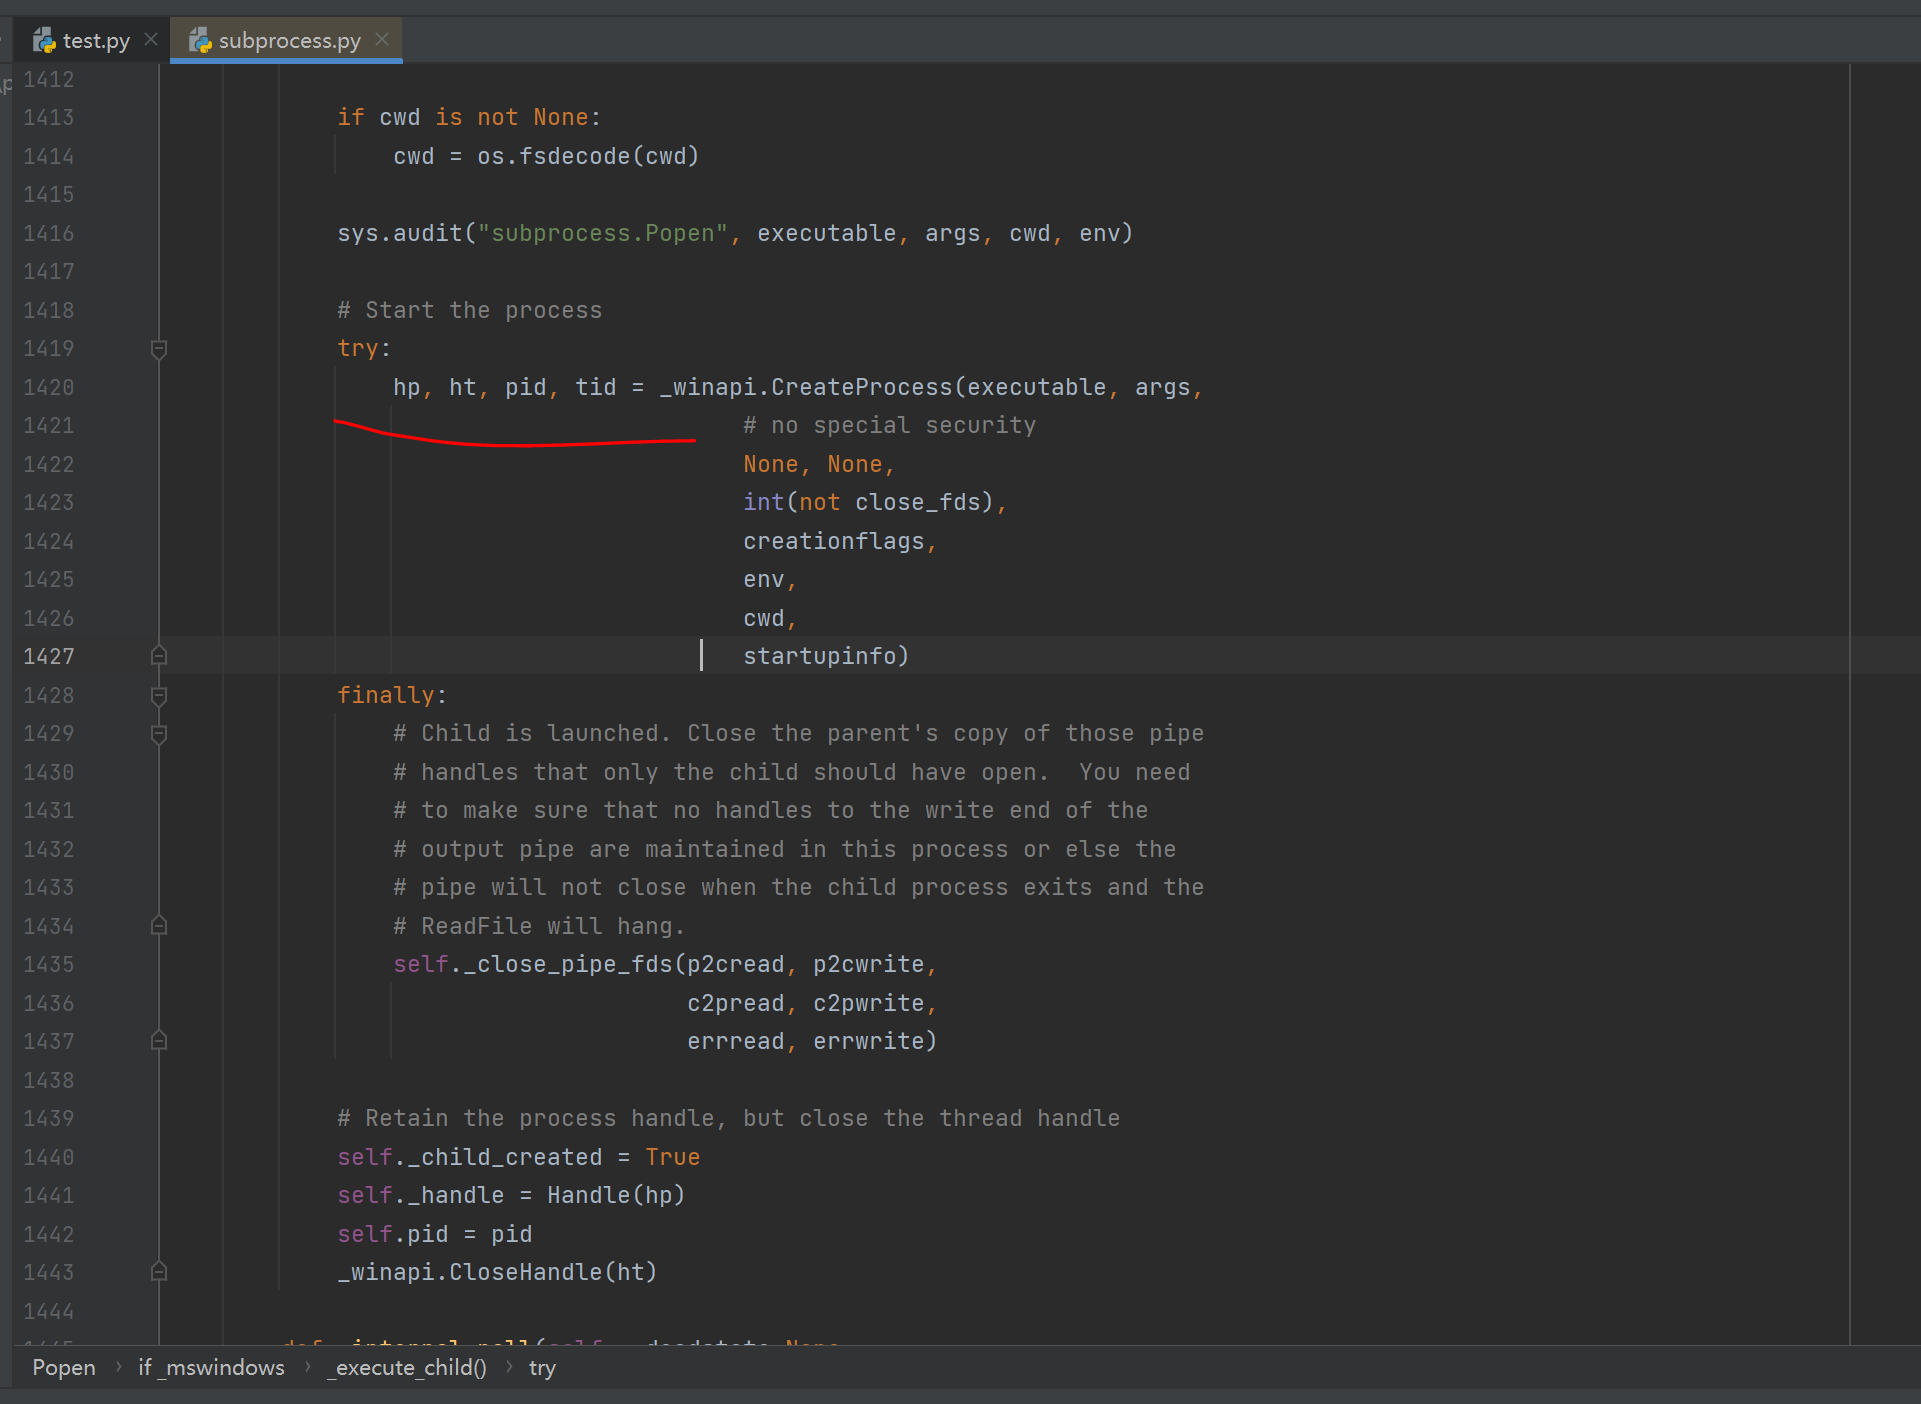Close the test.py tab
The image size is (1921, 1404).
[151, 39]
